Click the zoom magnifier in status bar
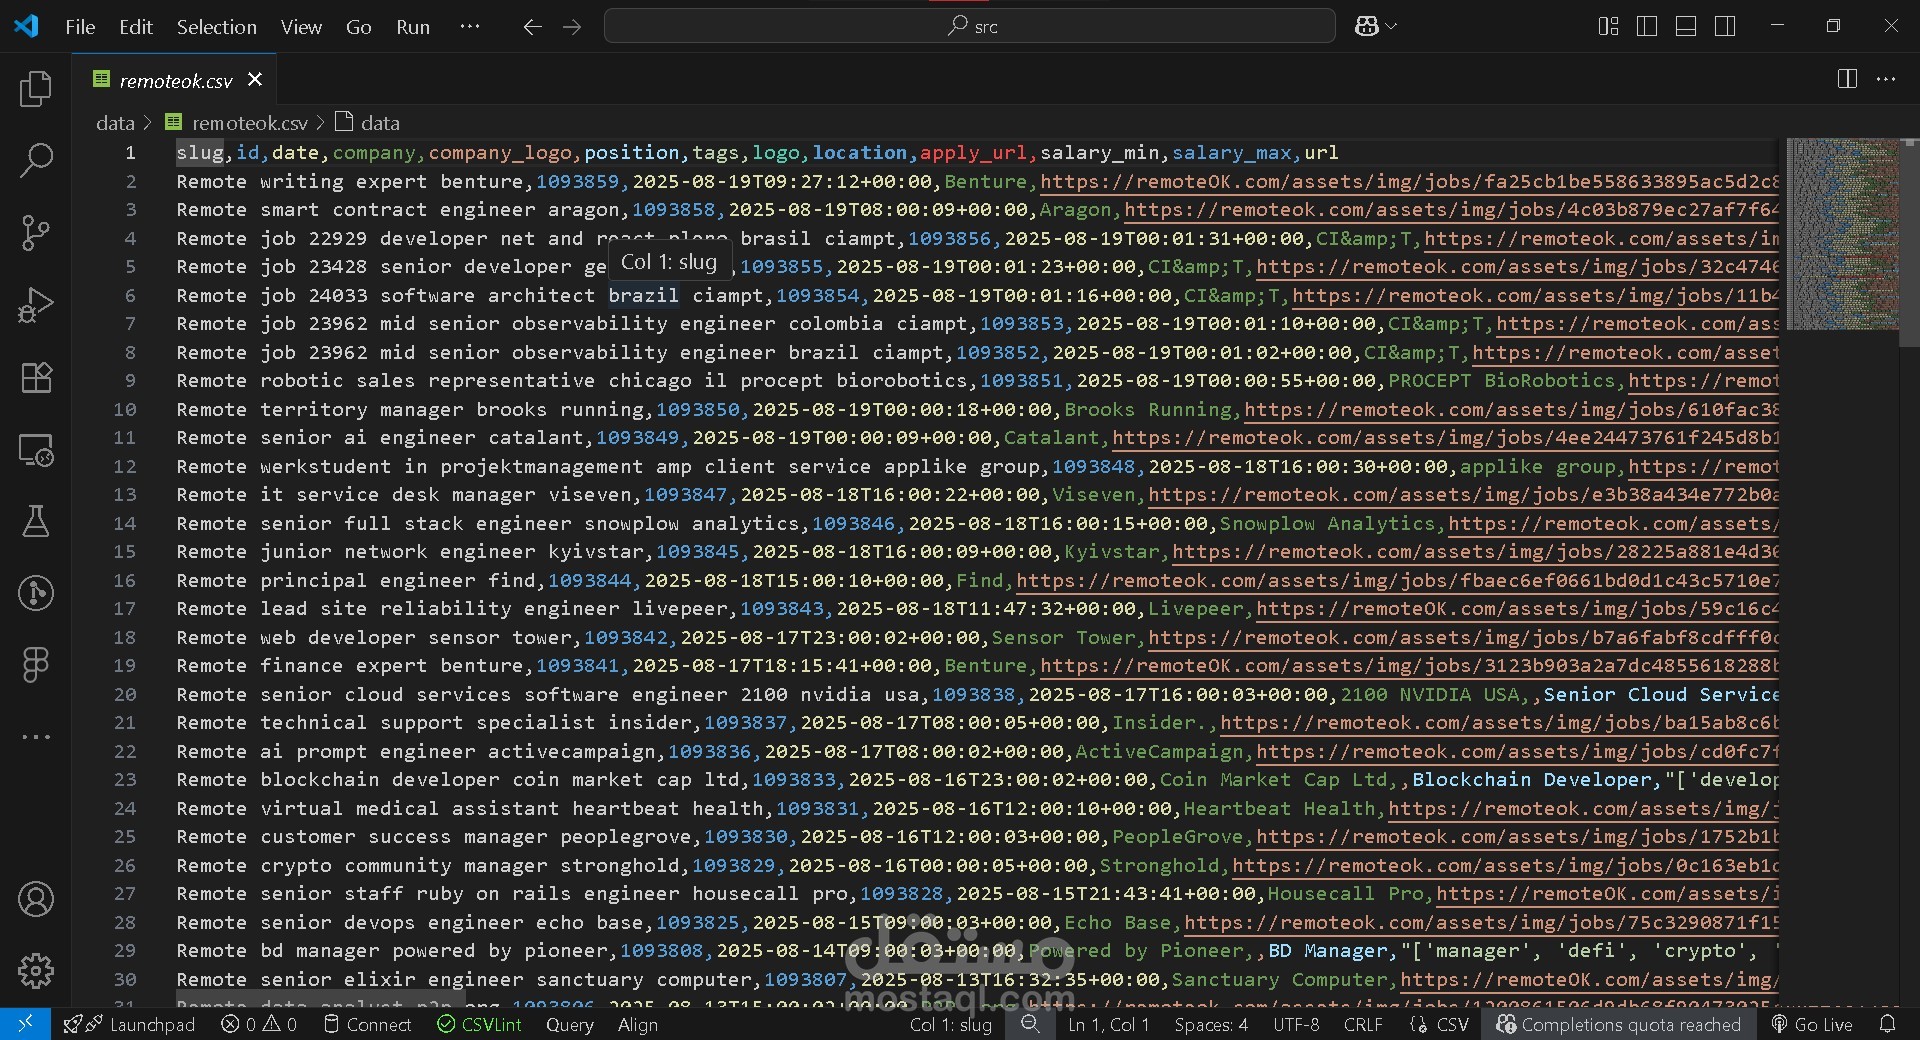Viewport: 1920px width, 1040px height. coord(1030,1024)
